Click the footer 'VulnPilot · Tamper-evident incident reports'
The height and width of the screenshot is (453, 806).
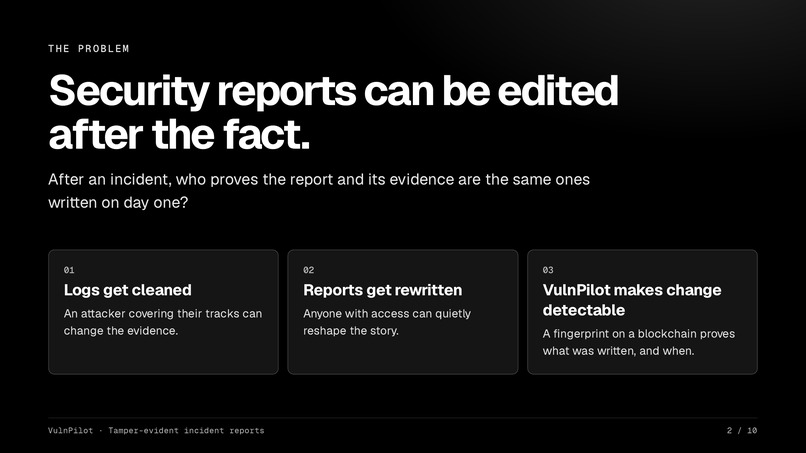coord(156,430)
